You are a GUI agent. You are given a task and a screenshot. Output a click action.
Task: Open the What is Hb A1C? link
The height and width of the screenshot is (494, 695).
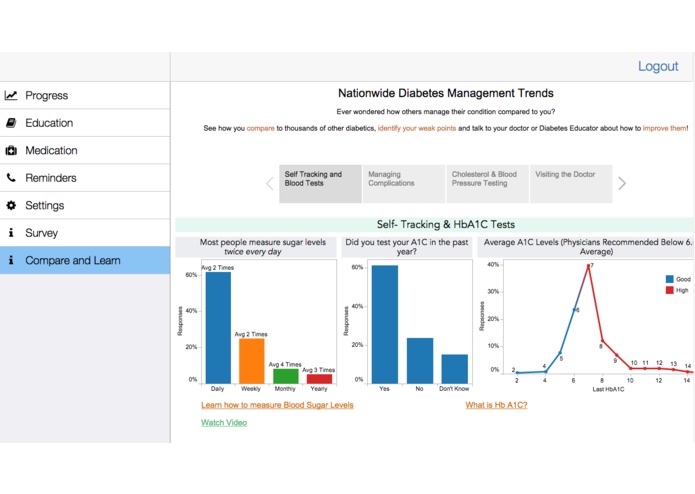[x=496, y=405]
